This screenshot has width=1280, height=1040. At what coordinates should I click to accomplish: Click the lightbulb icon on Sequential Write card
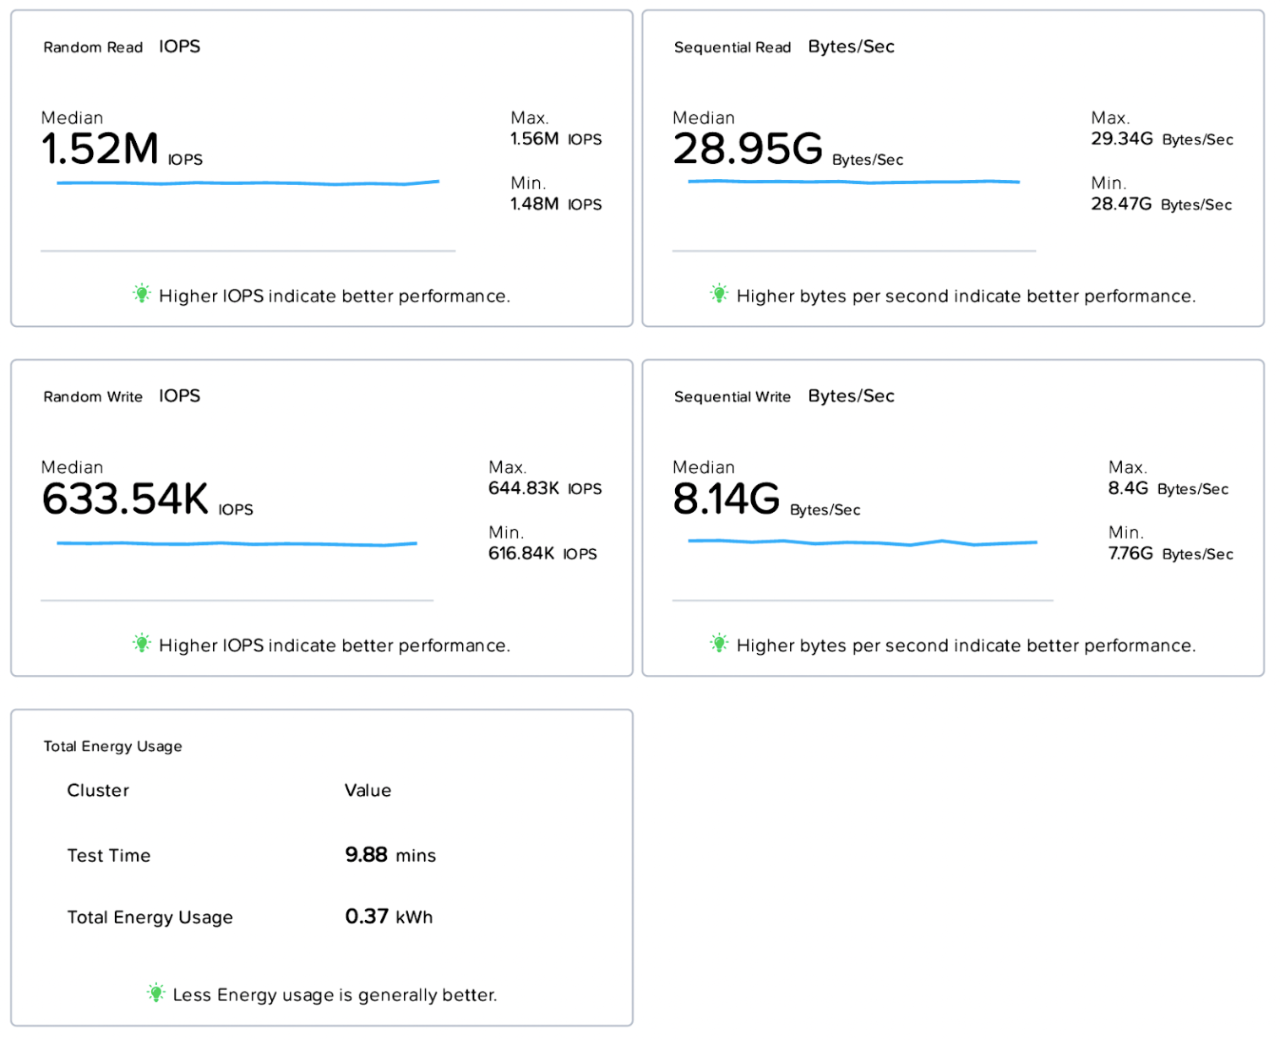718,643
